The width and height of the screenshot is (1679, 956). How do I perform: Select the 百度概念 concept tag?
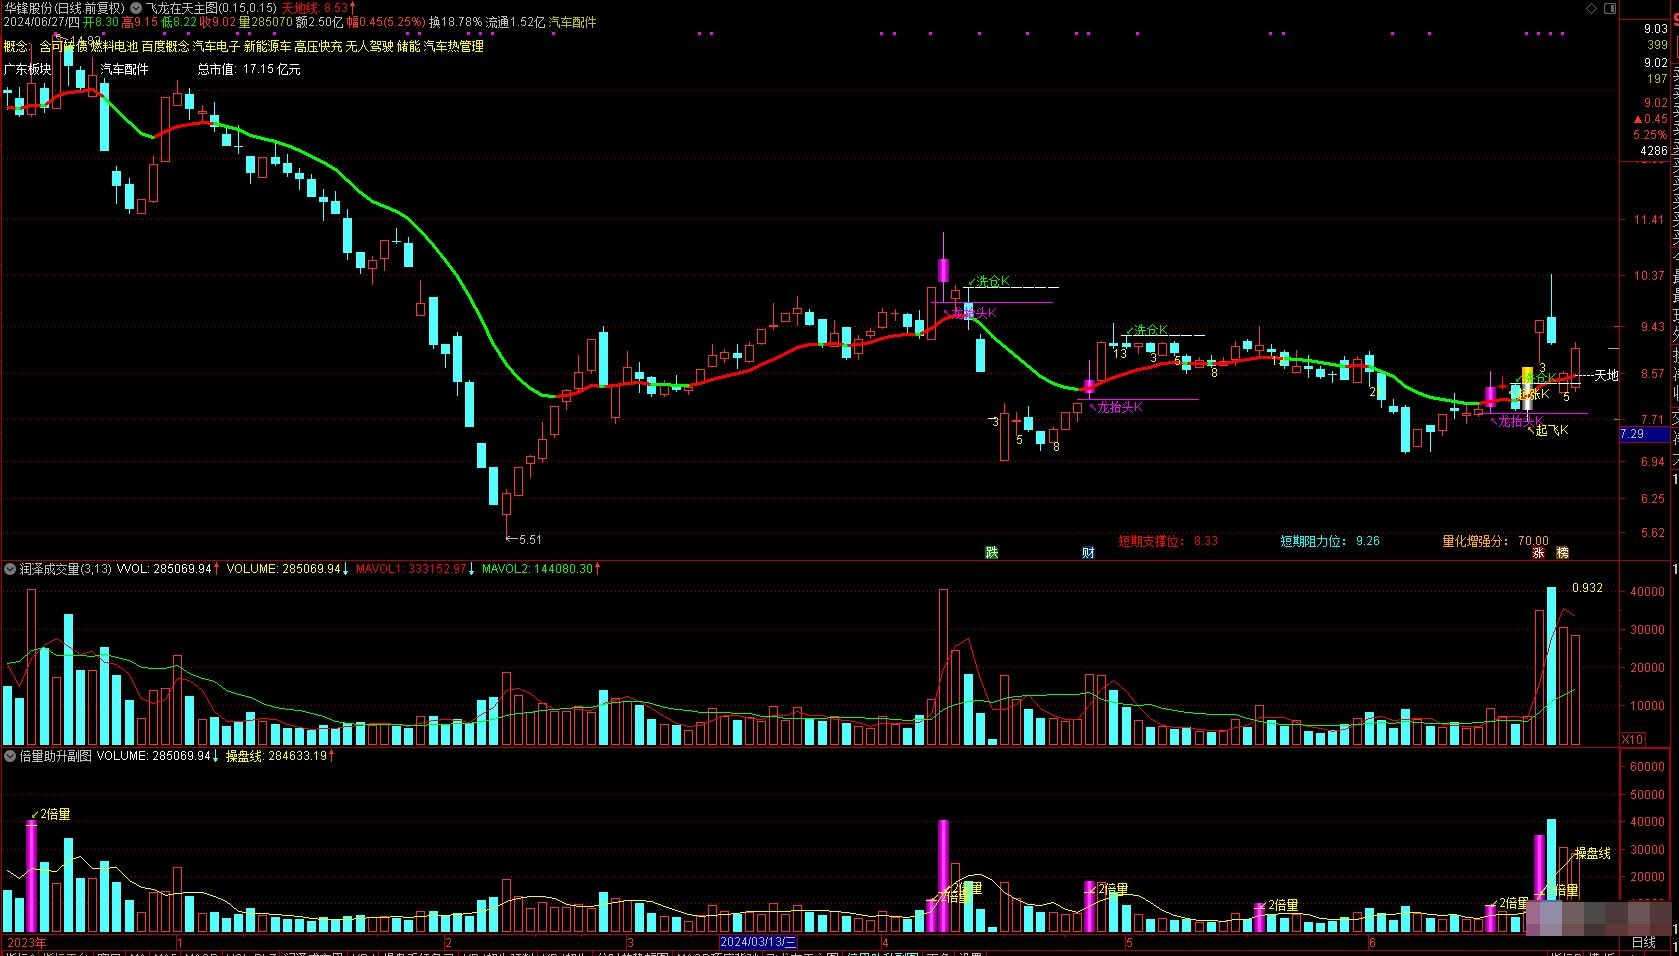(165, 46)
